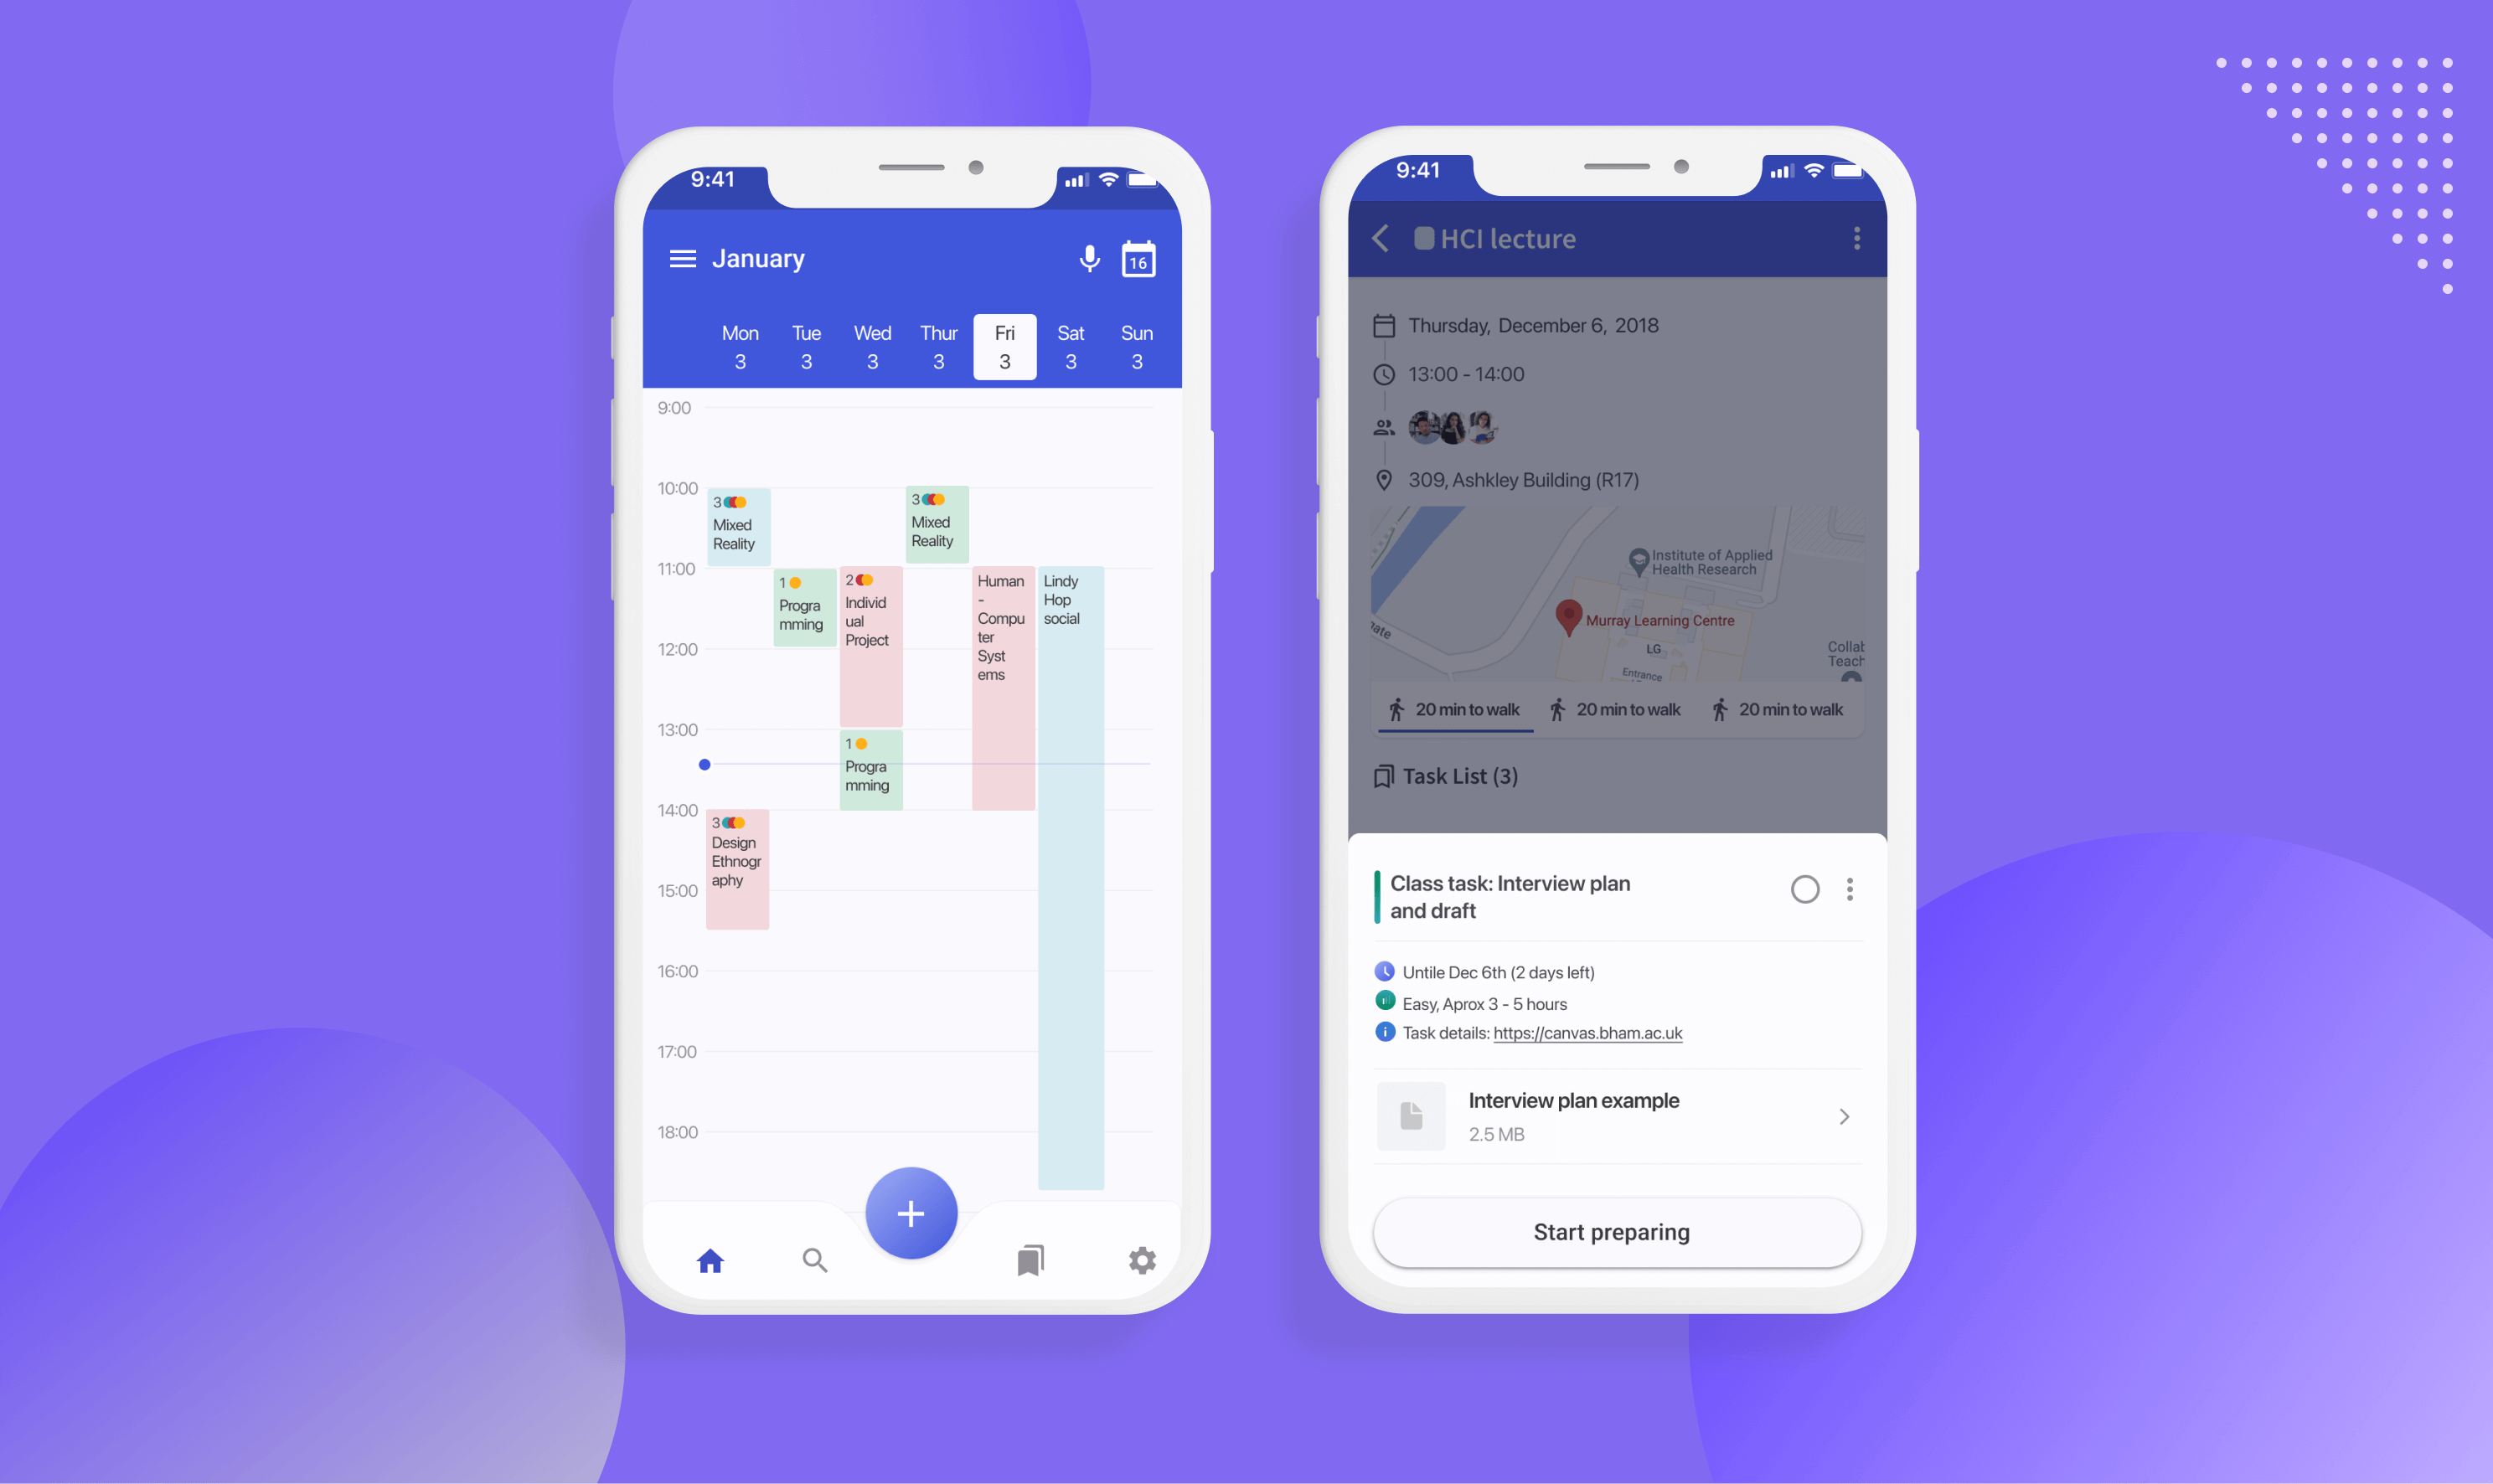
Task: Tap the add event plus button
Action: tap(913, 1212)
